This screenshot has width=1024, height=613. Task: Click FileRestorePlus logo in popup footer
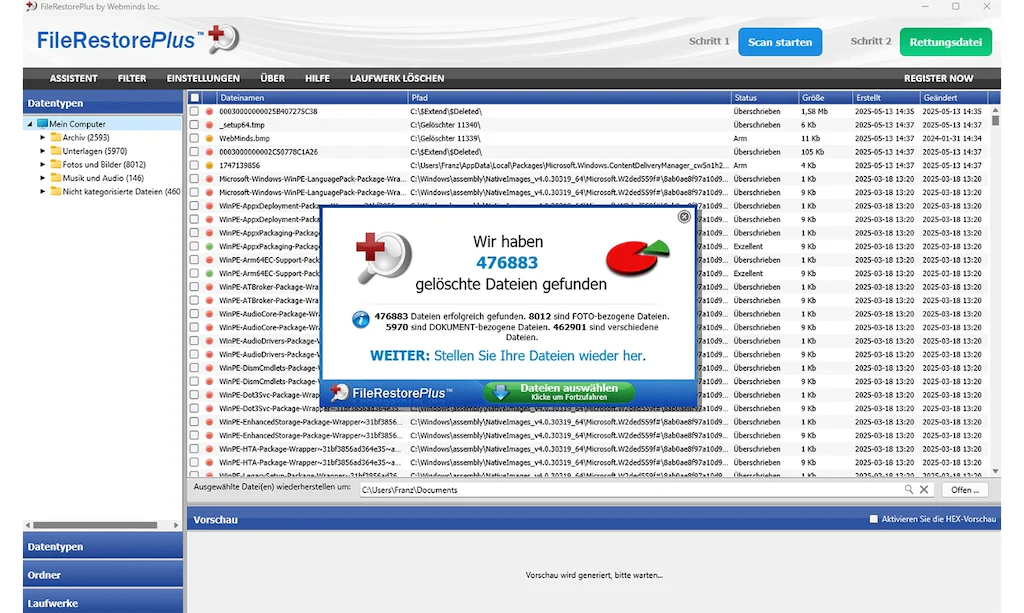pos(391,392)
